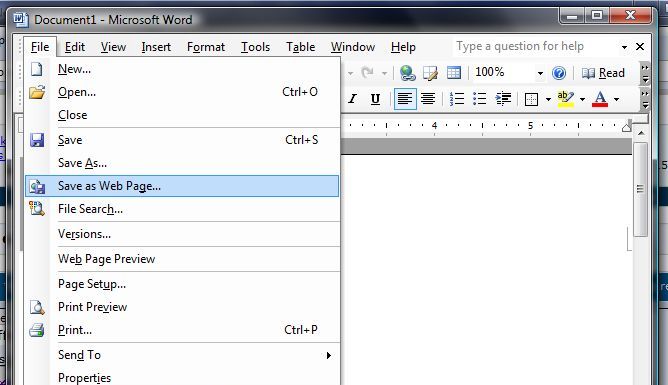This screenshot has height=385, width=668.
Task: Expand Formatting toolbar options chevron
Action: point(645,99)
